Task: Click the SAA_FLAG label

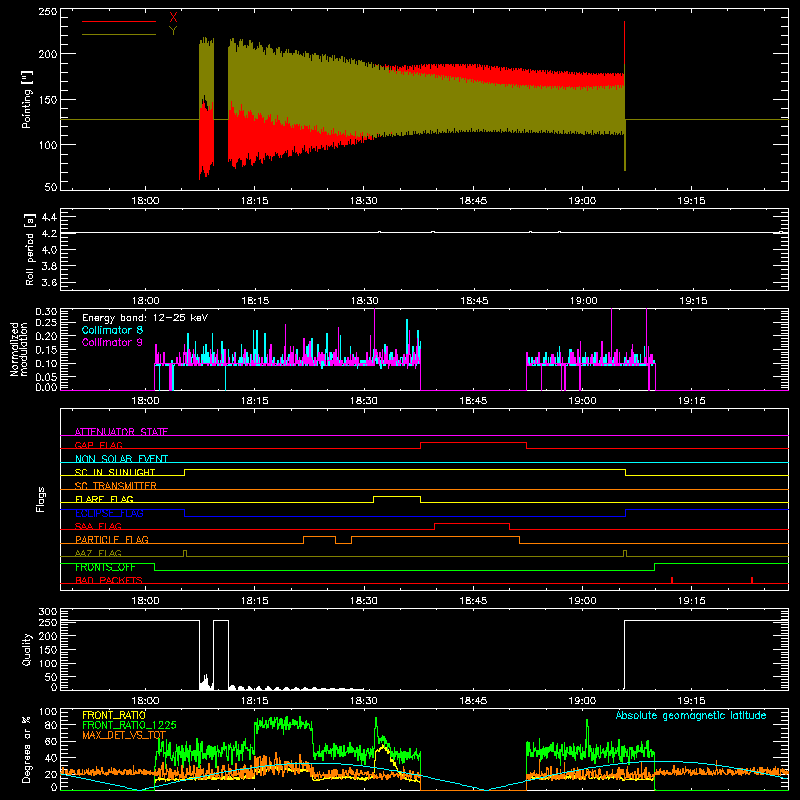Action: [98, 526]
